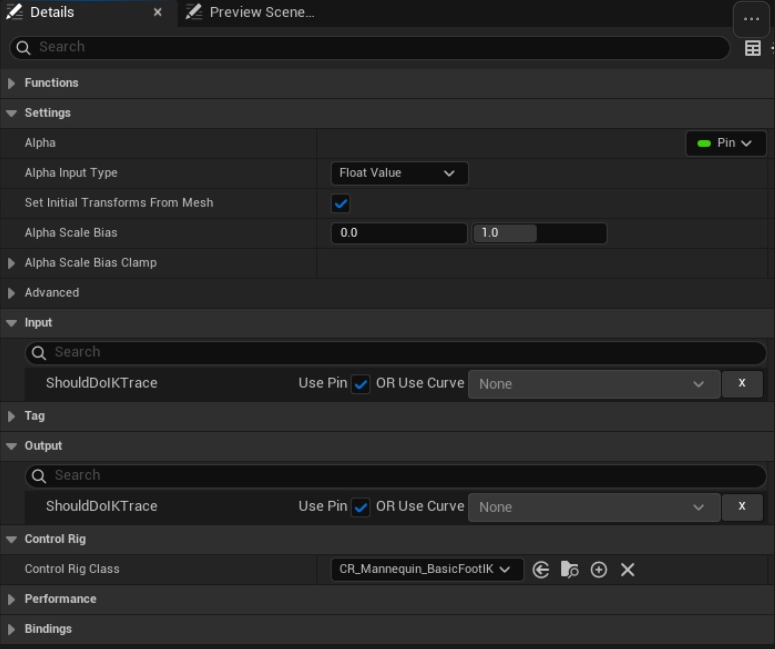Clear the Control Rig Class value
Viewport: 775px width, 649px height.
pos(628,570)
